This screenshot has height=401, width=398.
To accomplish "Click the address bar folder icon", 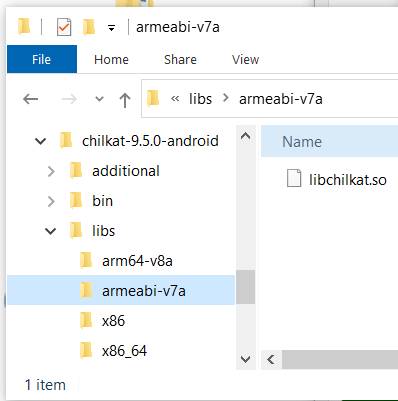I will click(153, 99).
